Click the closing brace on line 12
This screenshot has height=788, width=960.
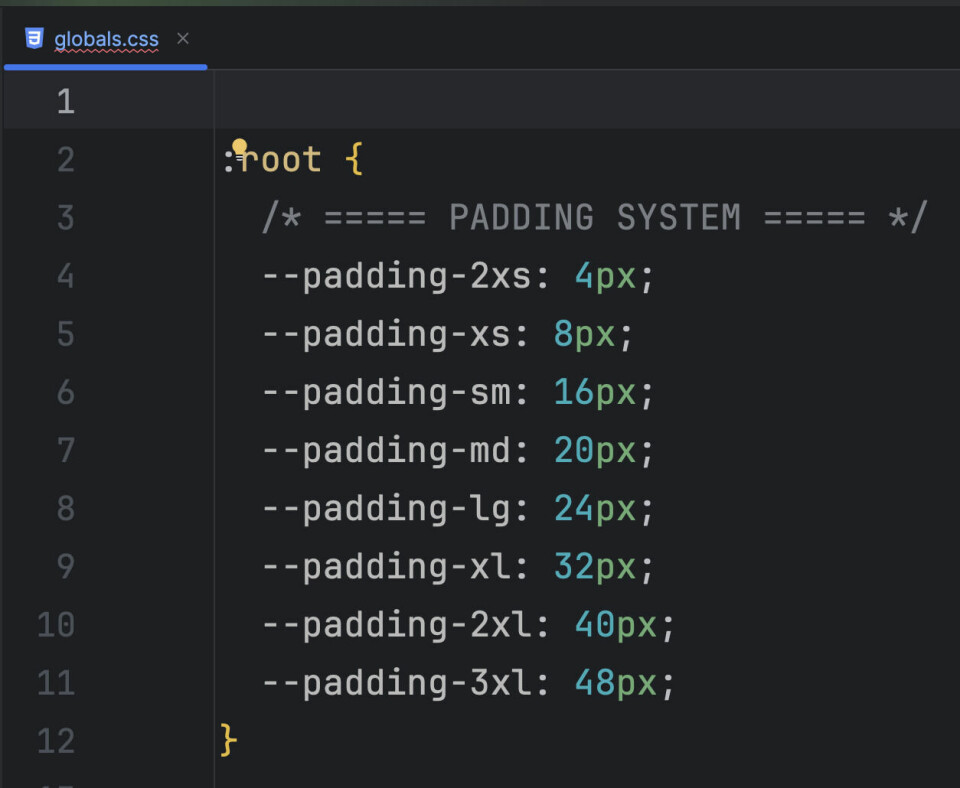(228, 740)
